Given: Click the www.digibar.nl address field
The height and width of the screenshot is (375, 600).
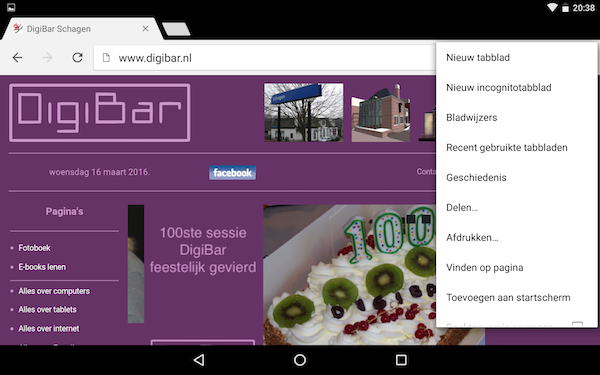Looking at the screenshot, I should click(264, 58).
